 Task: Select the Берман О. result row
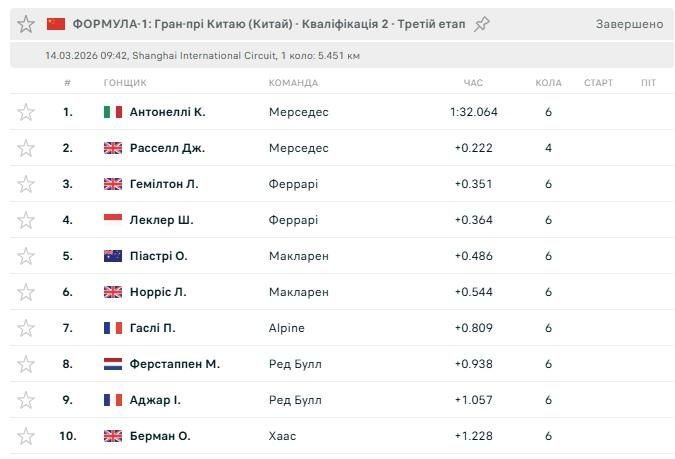(340, 436)
